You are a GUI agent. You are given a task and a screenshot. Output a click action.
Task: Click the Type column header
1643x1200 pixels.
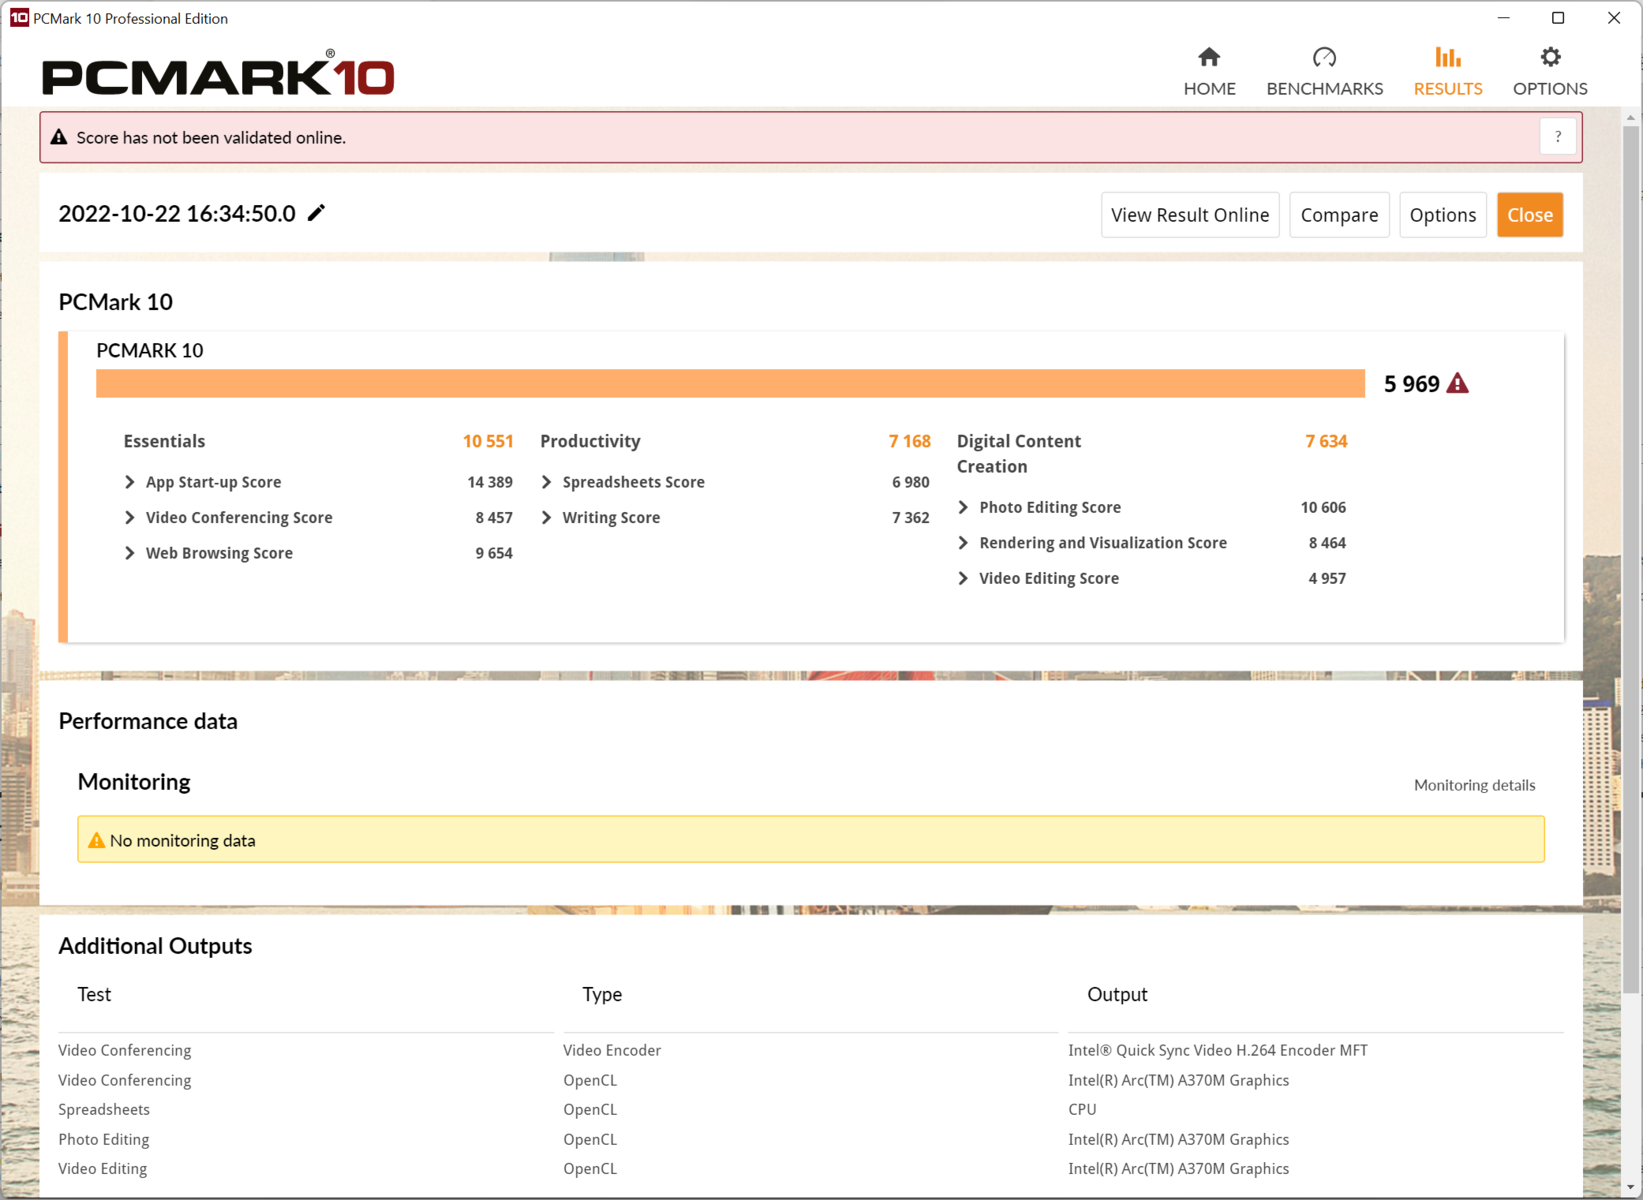pyautogui.click(x=602, y=994)
